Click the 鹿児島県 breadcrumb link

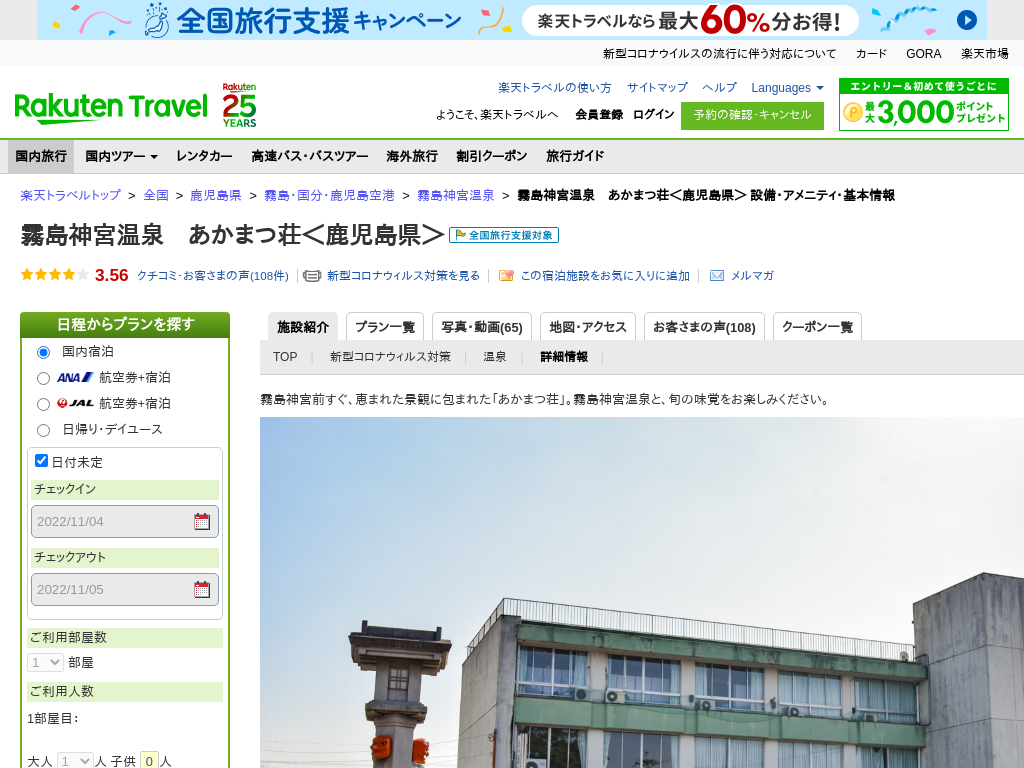[x=216, y=195]
